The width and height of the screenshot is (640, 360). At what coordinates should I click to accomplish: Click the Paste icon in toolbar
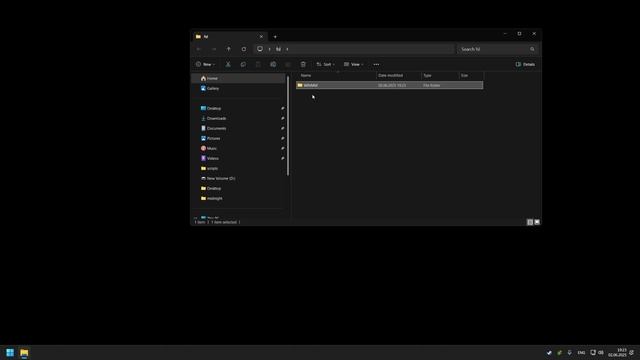258,64
